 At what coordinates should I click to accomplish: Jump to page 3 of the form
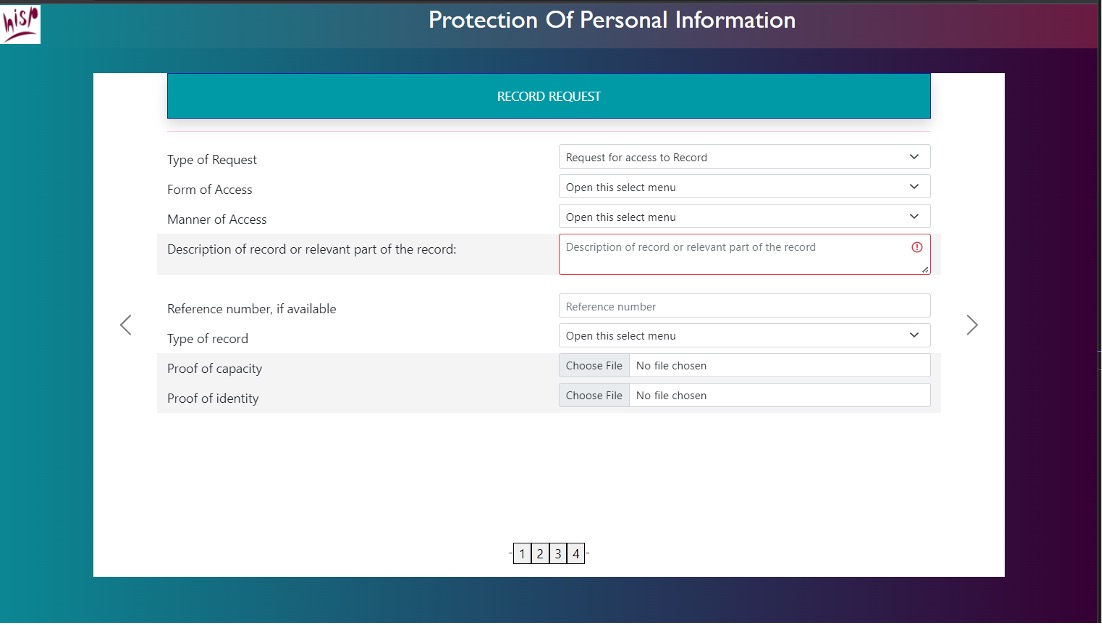pos(558,554)
